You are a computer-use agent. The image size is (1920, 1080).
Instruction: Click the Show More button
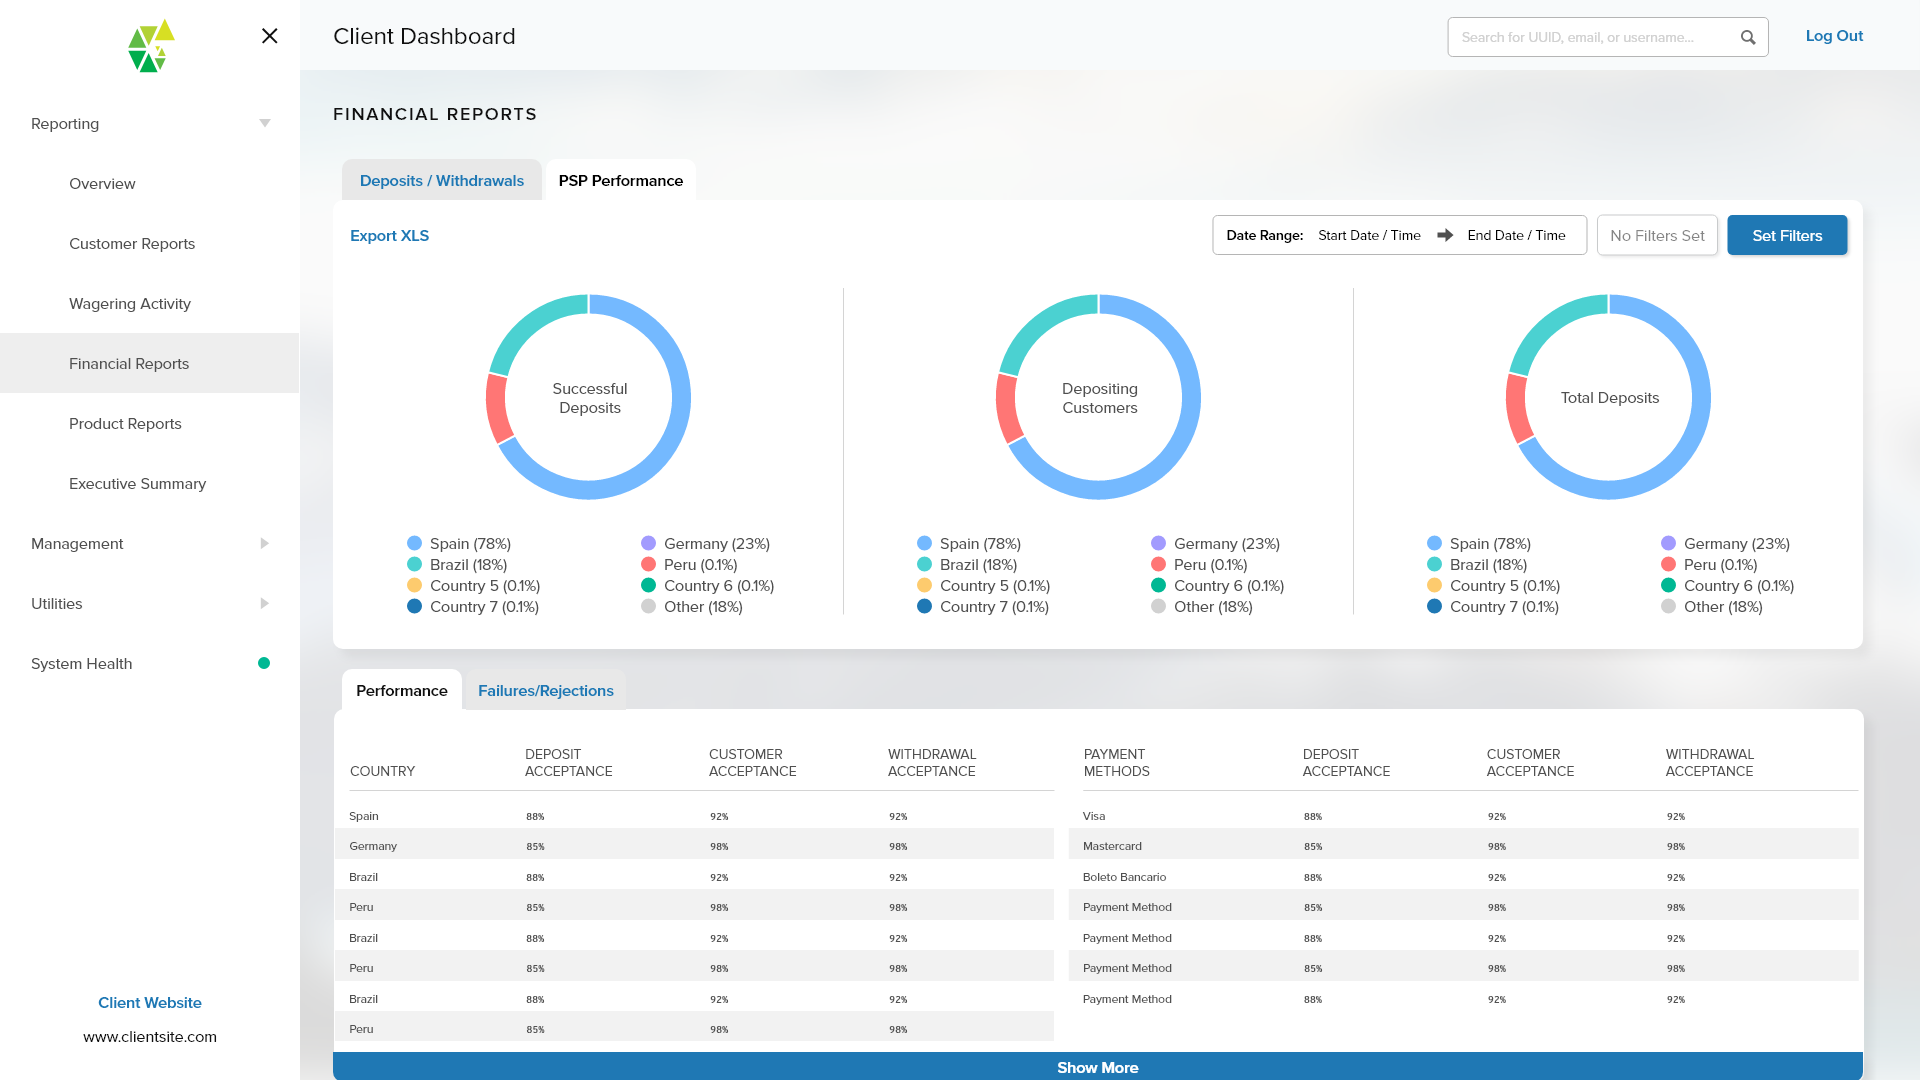[x=1098, y=1067]
